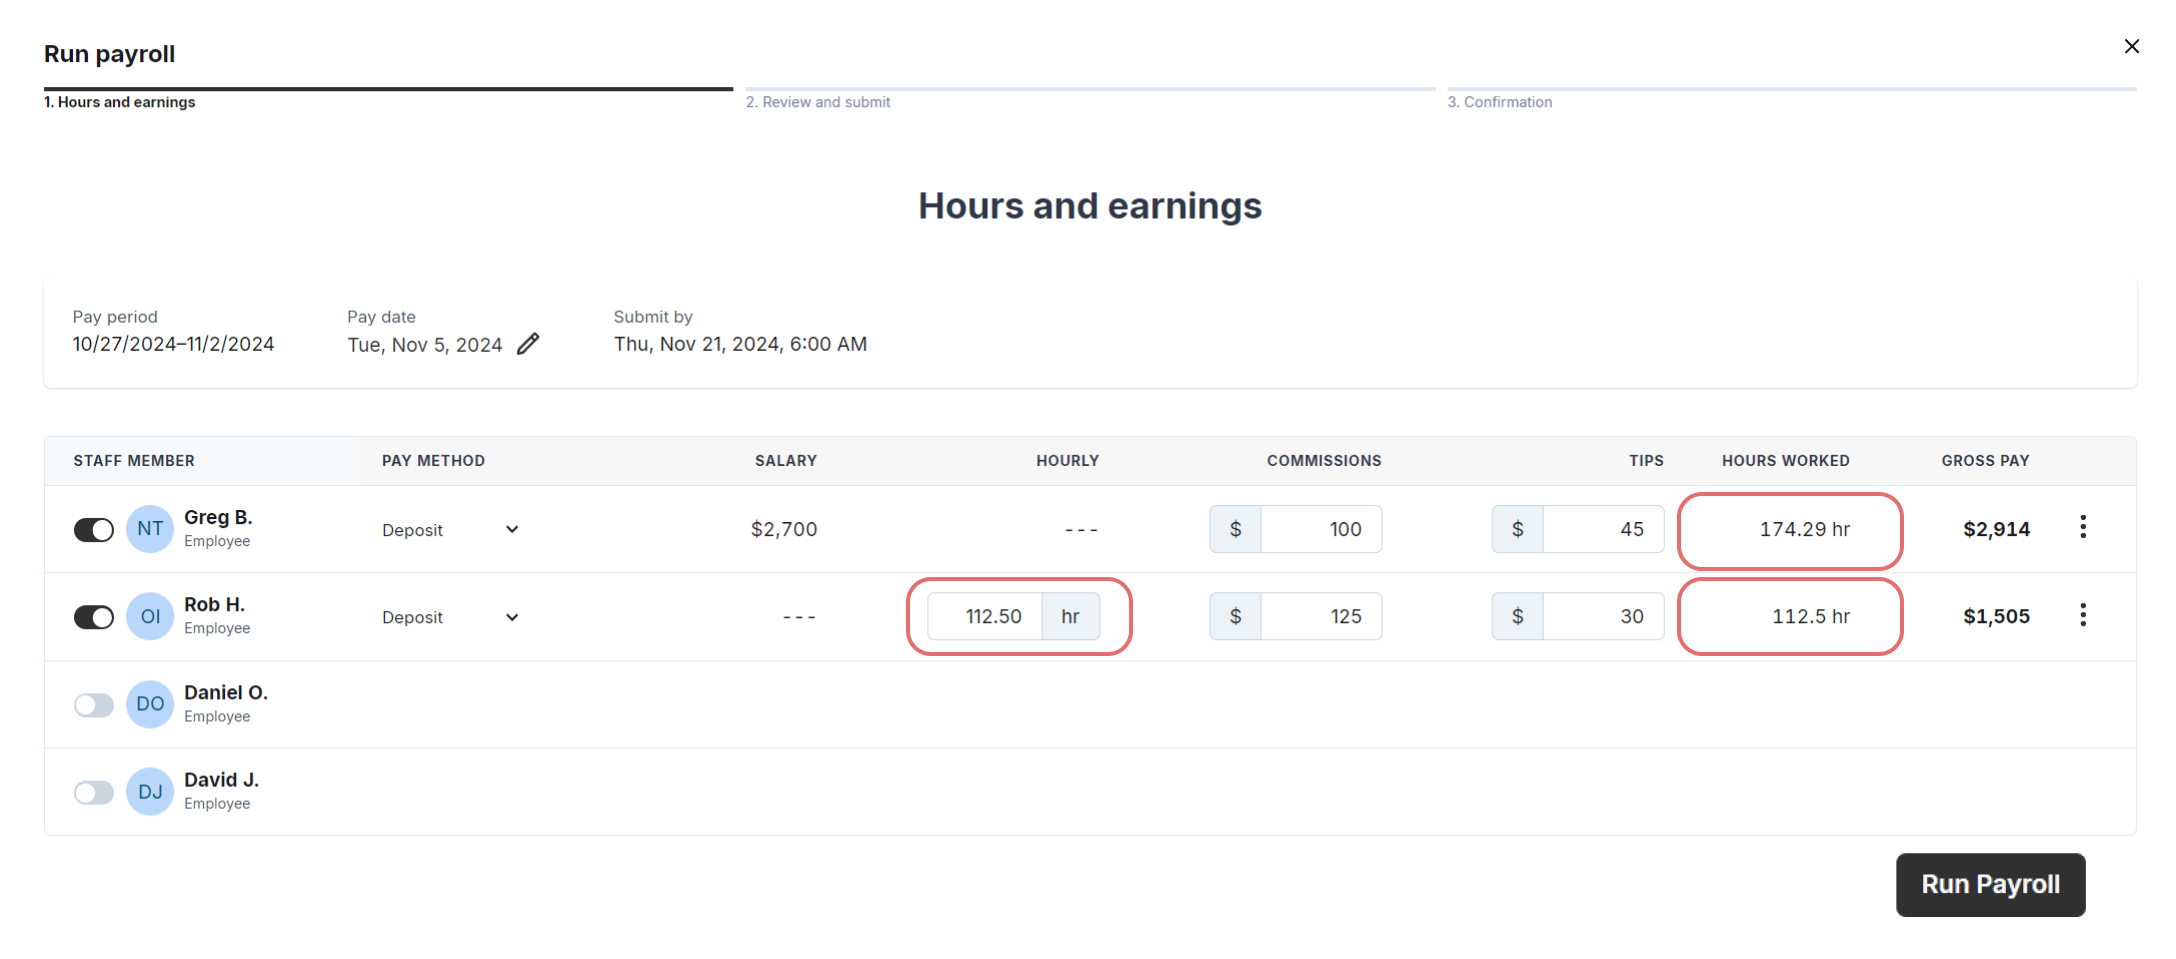Close the Run payroll dialog
The image size is (2176, 959).
tap(2131, 46)
